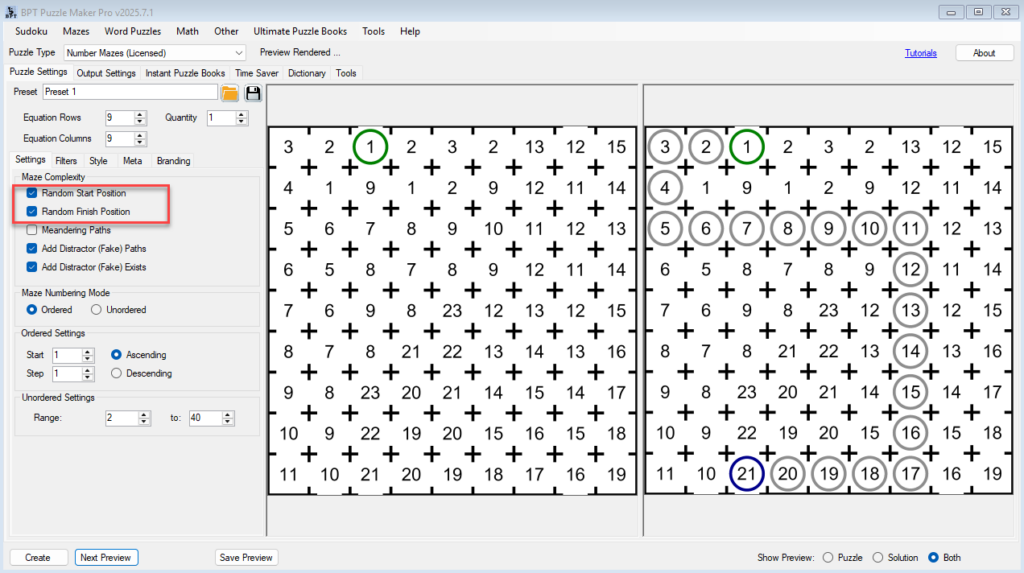The image size is (1024, 573).
Task: Click the open preset folder icon
Action: tap(230, 93)
